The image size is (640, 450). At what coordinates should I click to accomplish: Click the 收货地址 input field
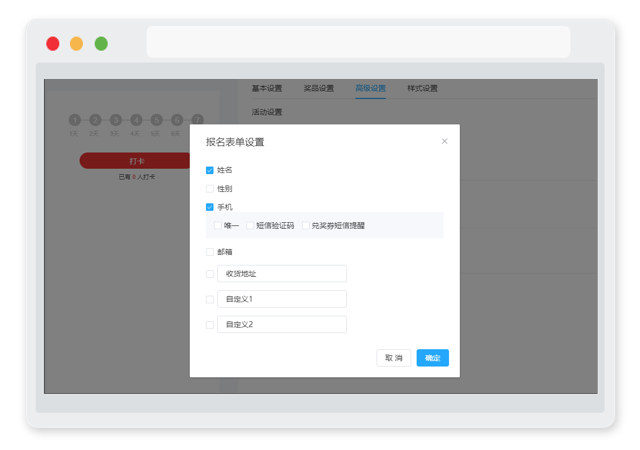point(282,274)
